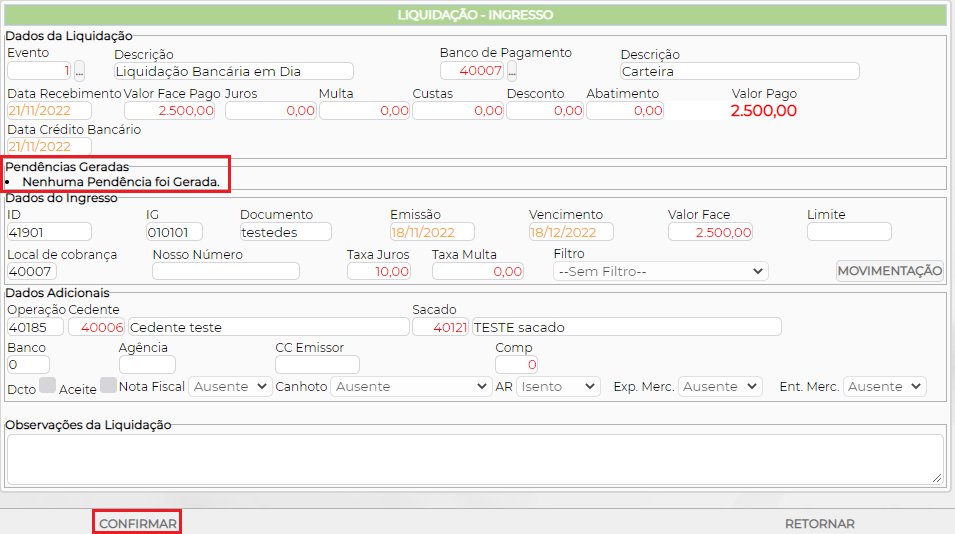The height and width of the screenshot is (534, 955).
Task: Click the Taxa Multa input field
Action: (x=478, y=271)
